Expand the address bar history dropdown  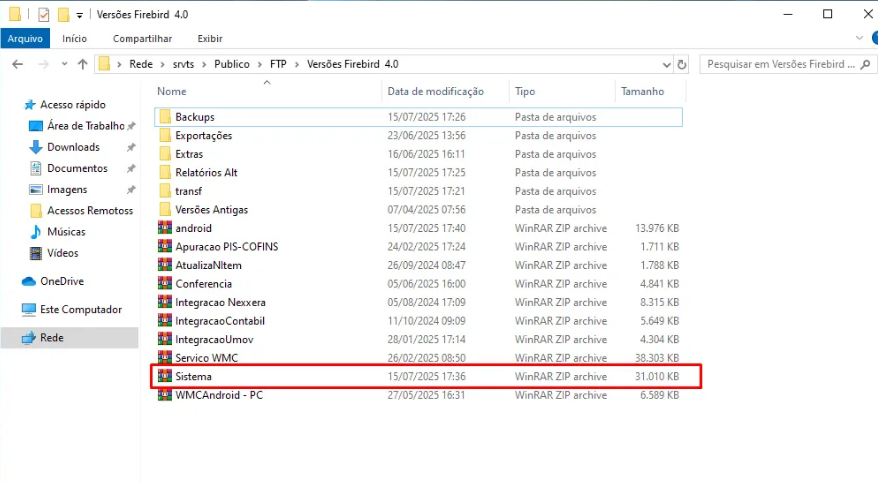pyautogui.click(x=666, y=64)
